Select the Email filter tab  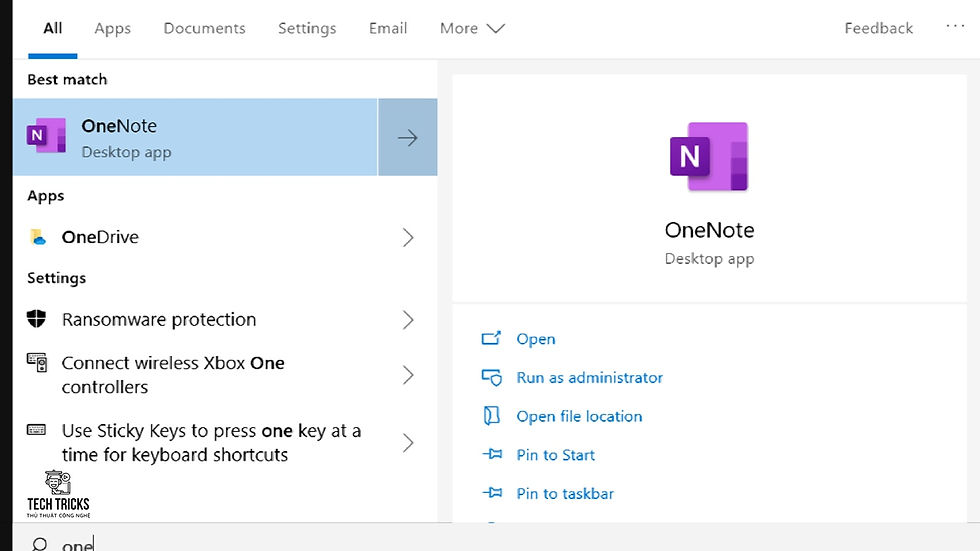click(388, 28)
